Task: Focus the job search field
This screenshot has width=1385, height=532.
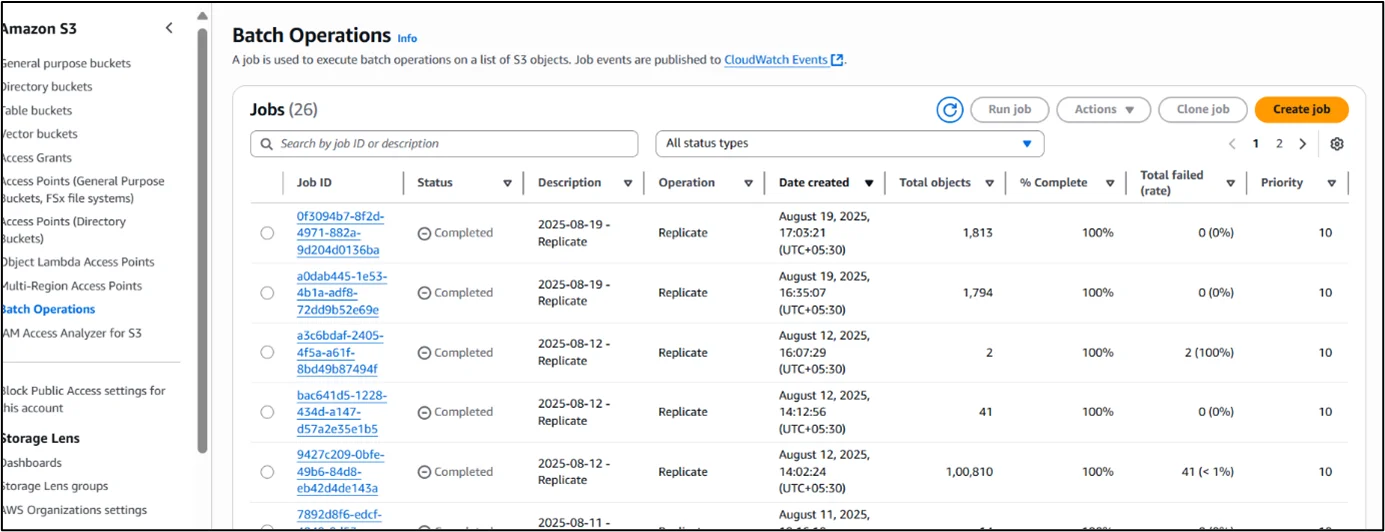Action: (444, 144)
